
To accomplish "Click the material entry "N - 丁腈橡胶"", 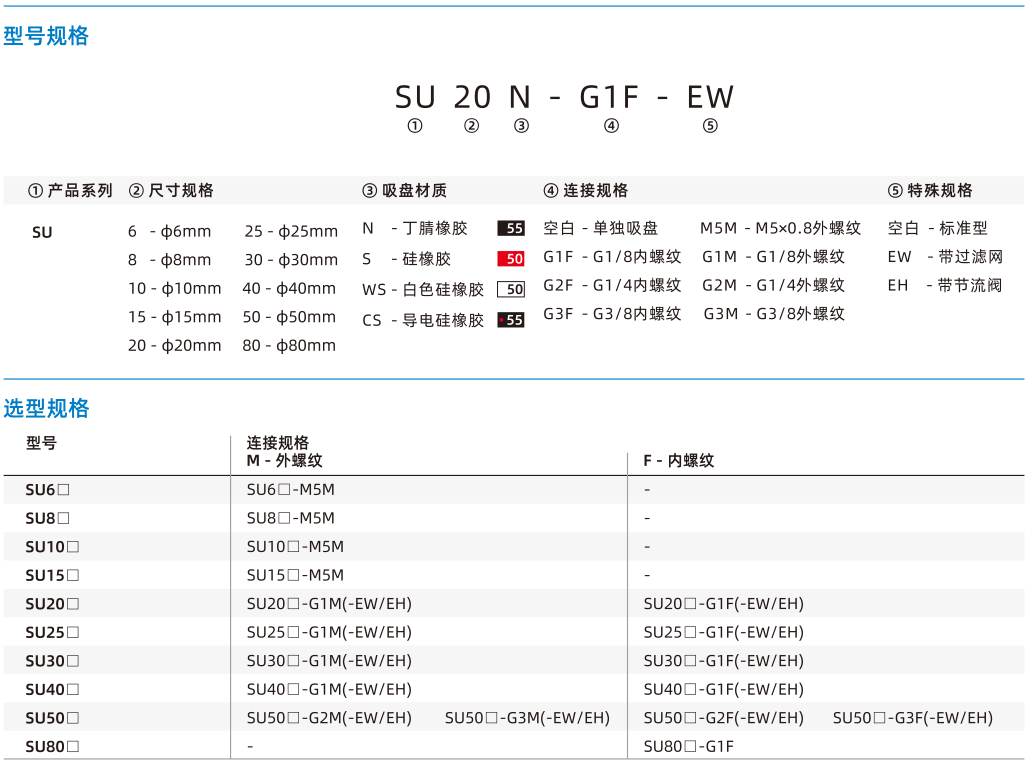I will [x=415, y=228].
